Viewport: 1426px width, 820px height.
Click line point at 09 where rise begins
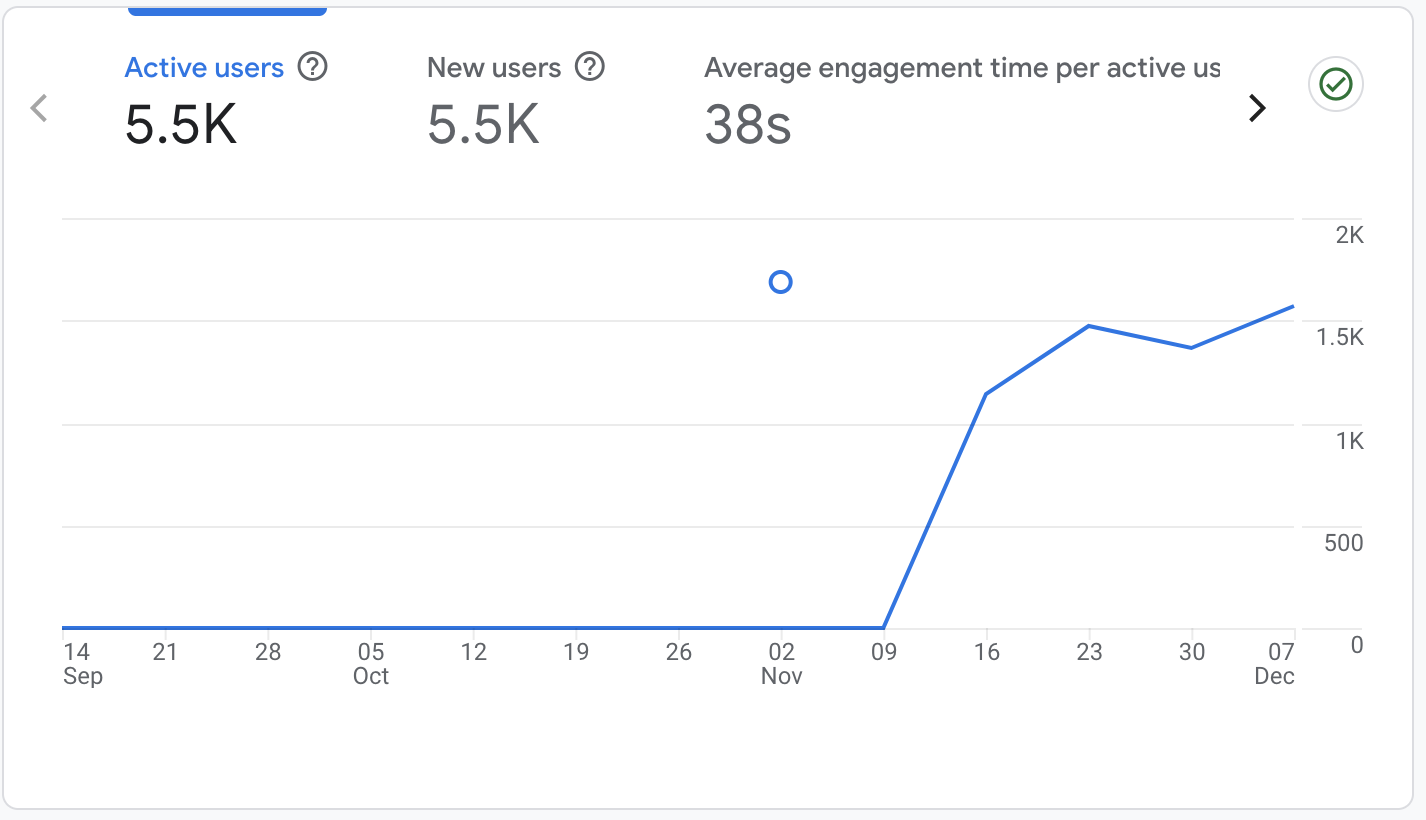(883, 628)
